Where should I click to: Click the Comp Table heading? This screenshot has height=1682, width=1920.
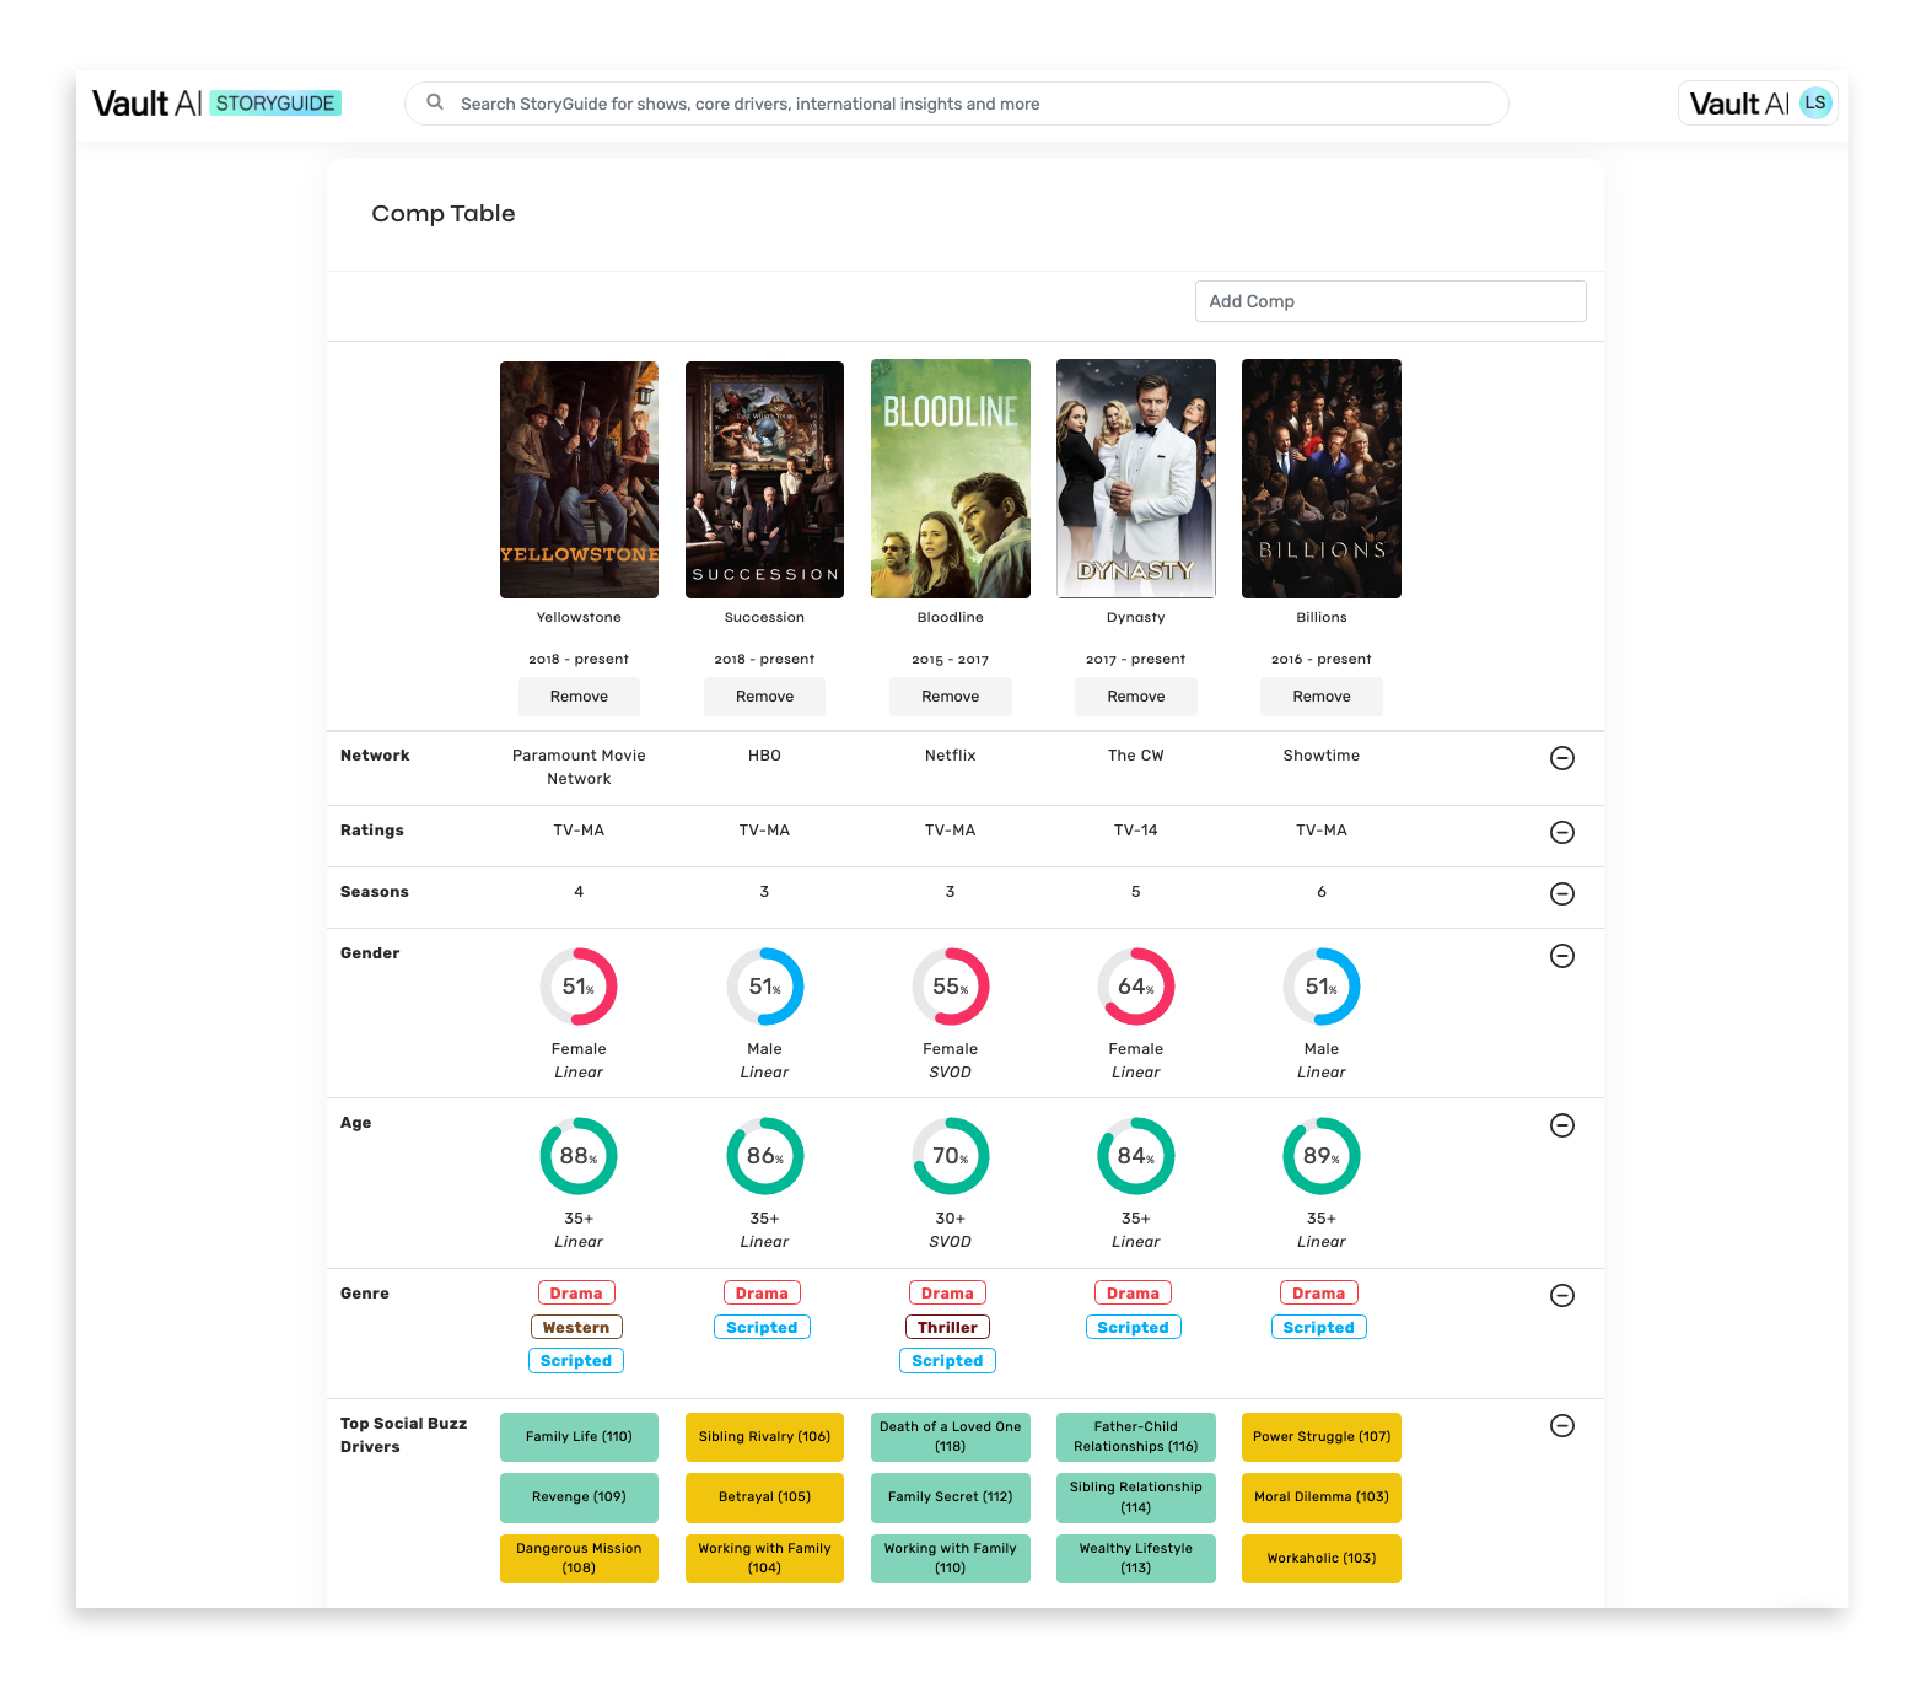[443, 213]
